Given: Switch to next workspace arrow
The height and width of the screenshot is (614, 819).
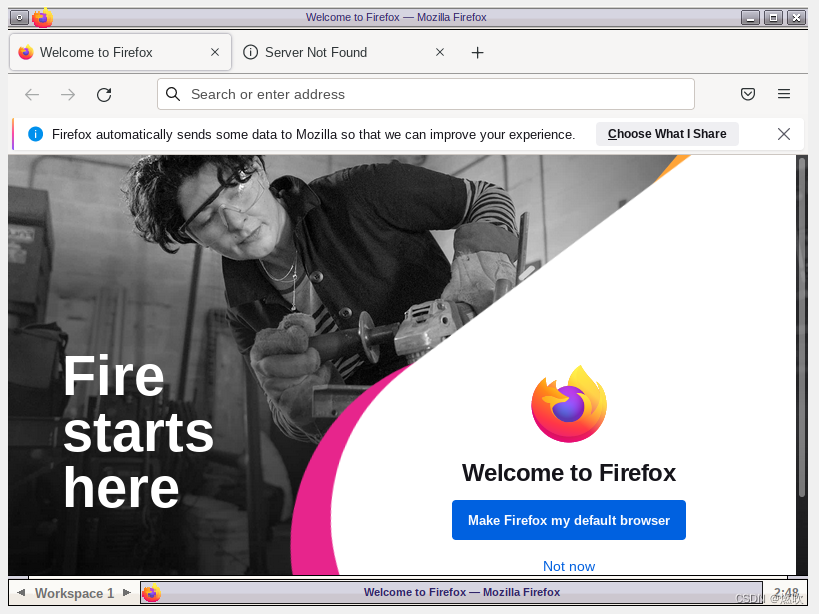Looking at the screenshot, I should (126, 593).
